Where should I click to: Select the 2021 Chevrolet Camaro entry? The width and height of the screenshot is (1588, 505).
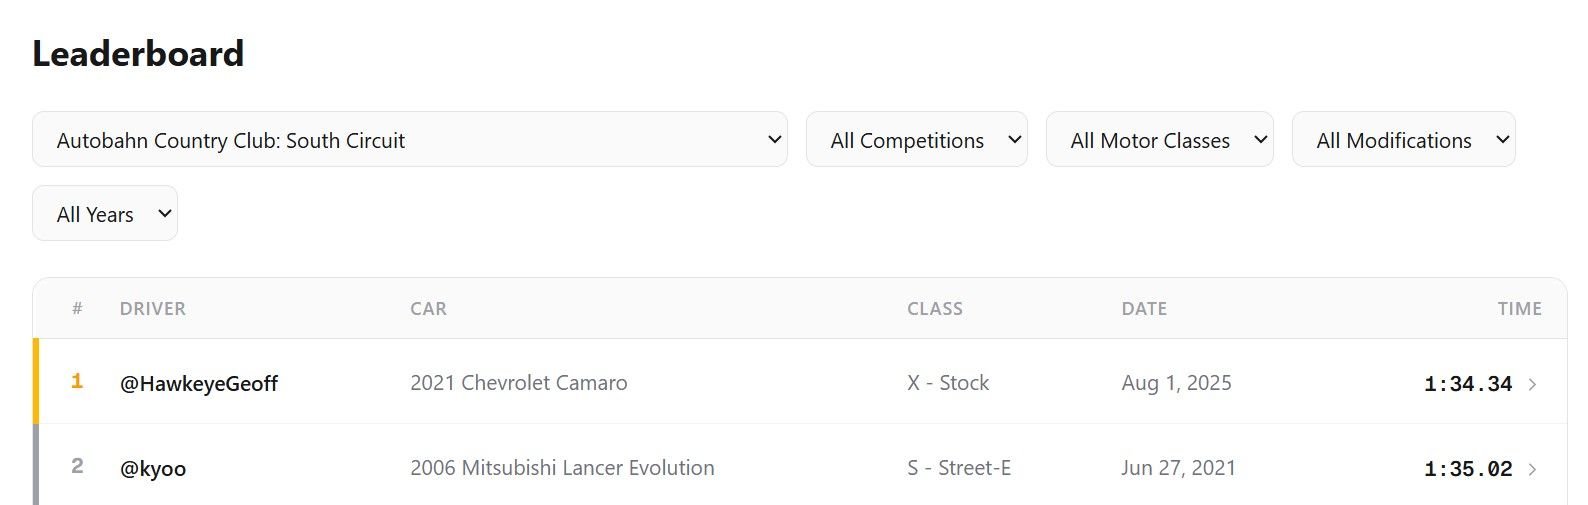click(518, 383)
